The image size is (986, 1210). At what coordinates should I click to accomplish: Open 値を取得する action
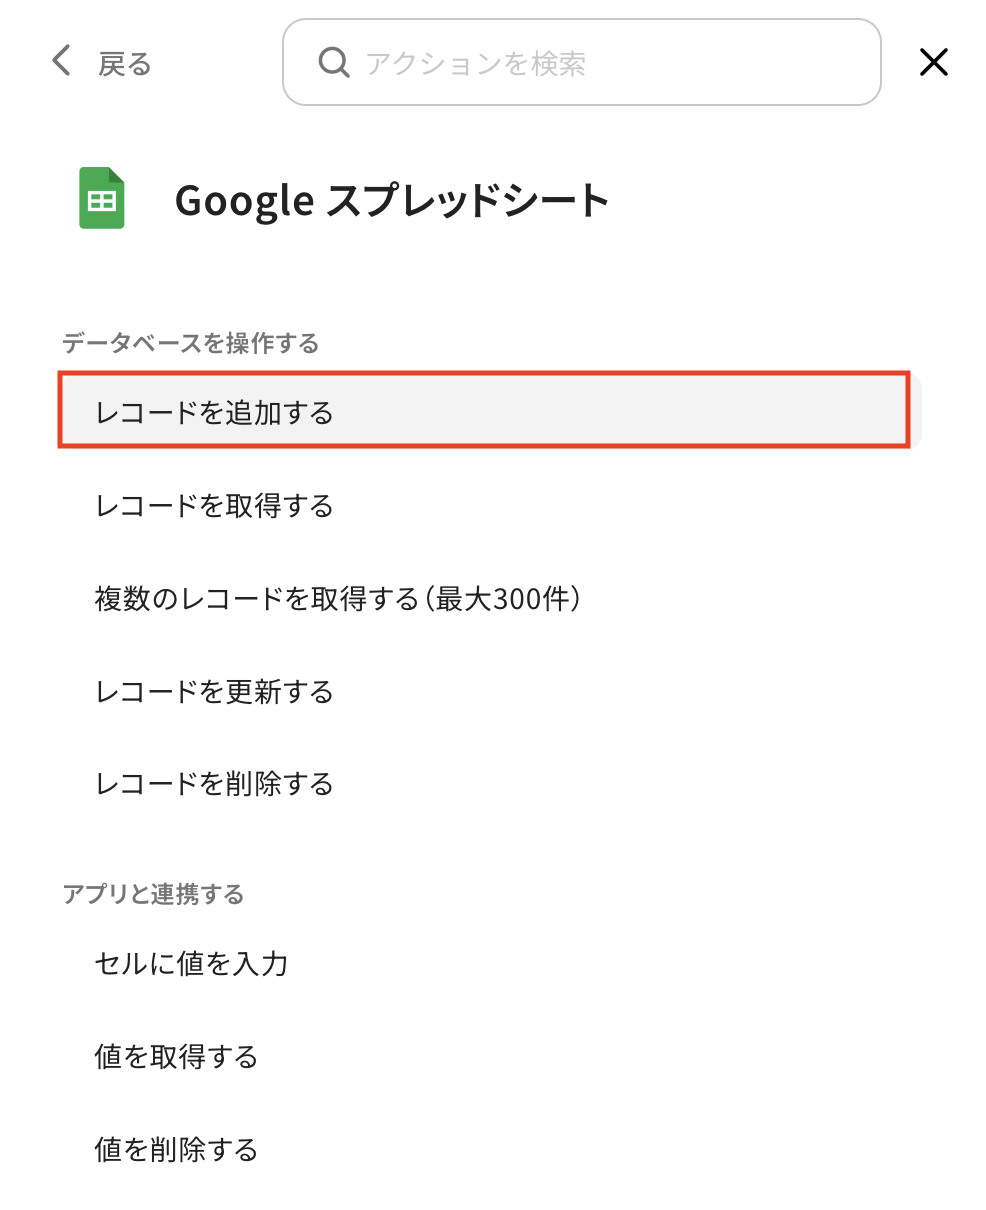coord(176,1056)
